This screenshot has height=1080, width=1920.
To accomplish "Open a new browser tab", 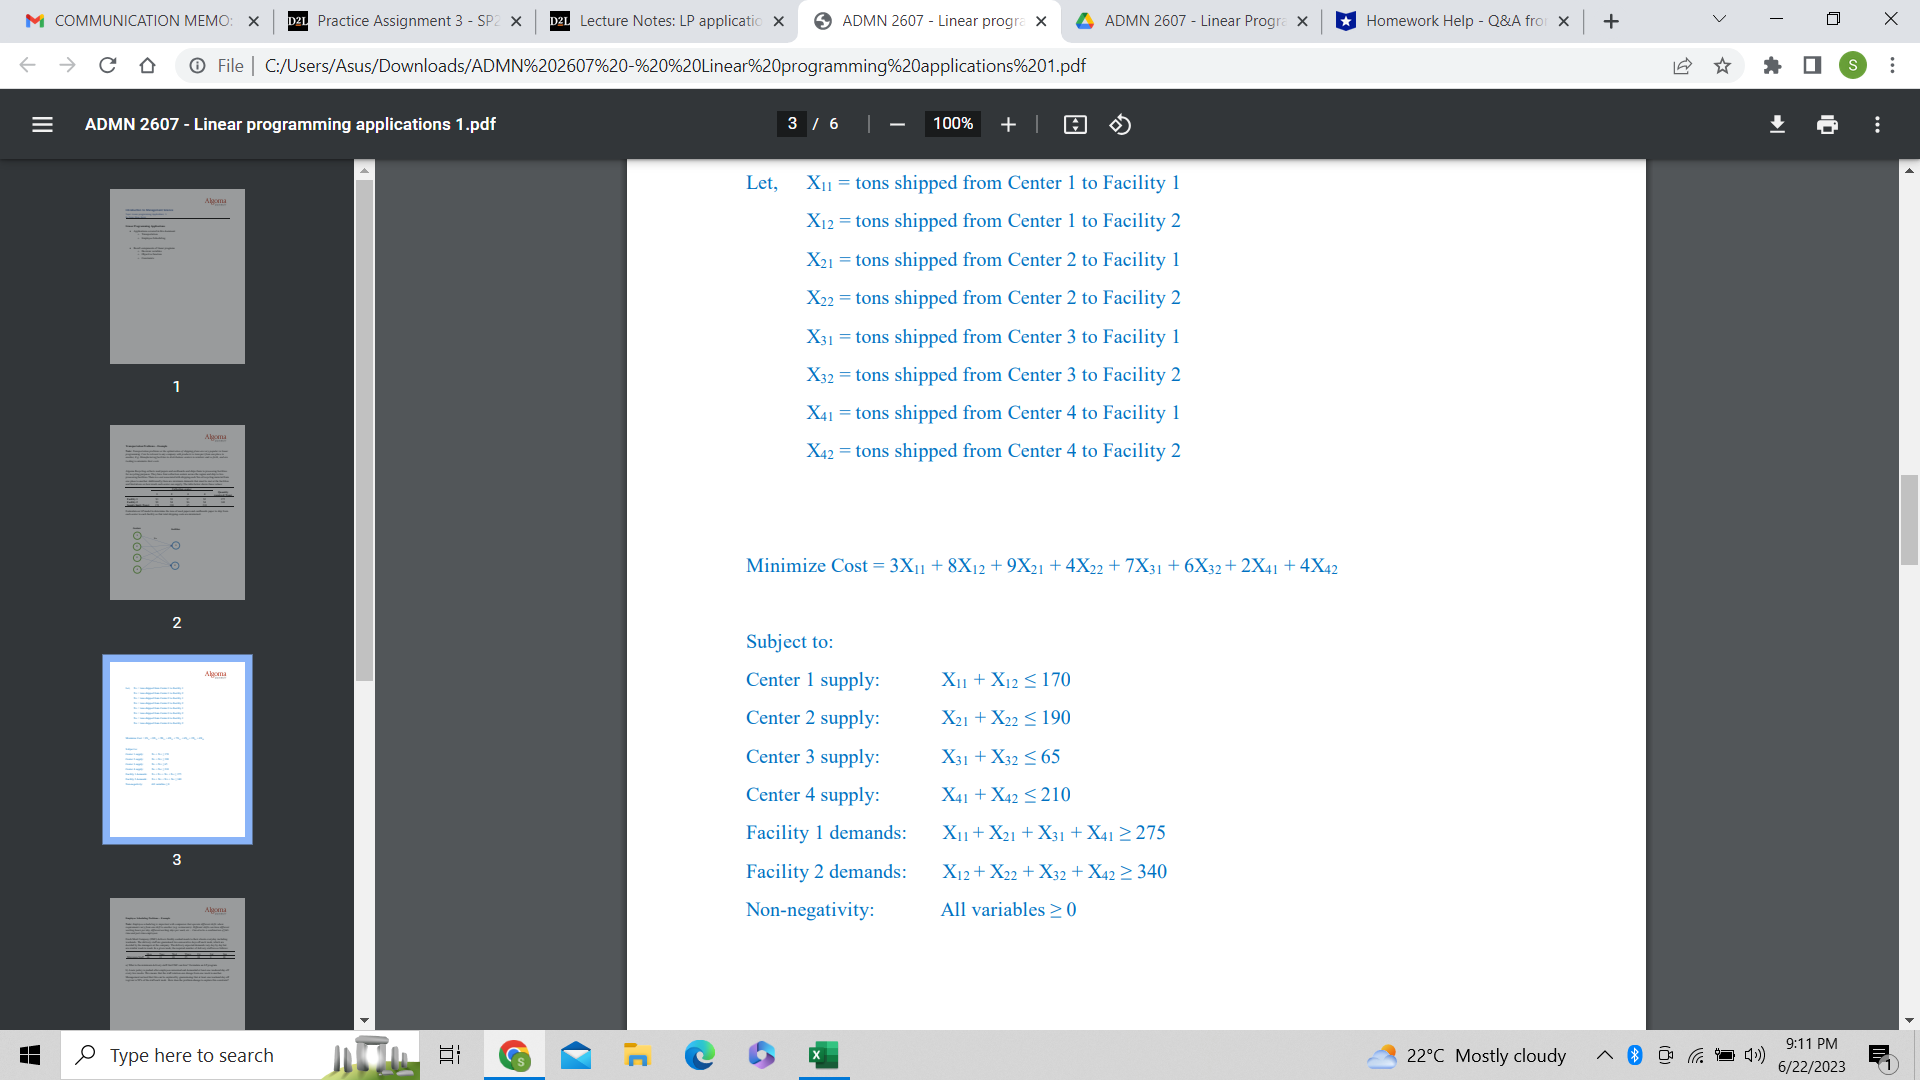I will (1611, 20).
